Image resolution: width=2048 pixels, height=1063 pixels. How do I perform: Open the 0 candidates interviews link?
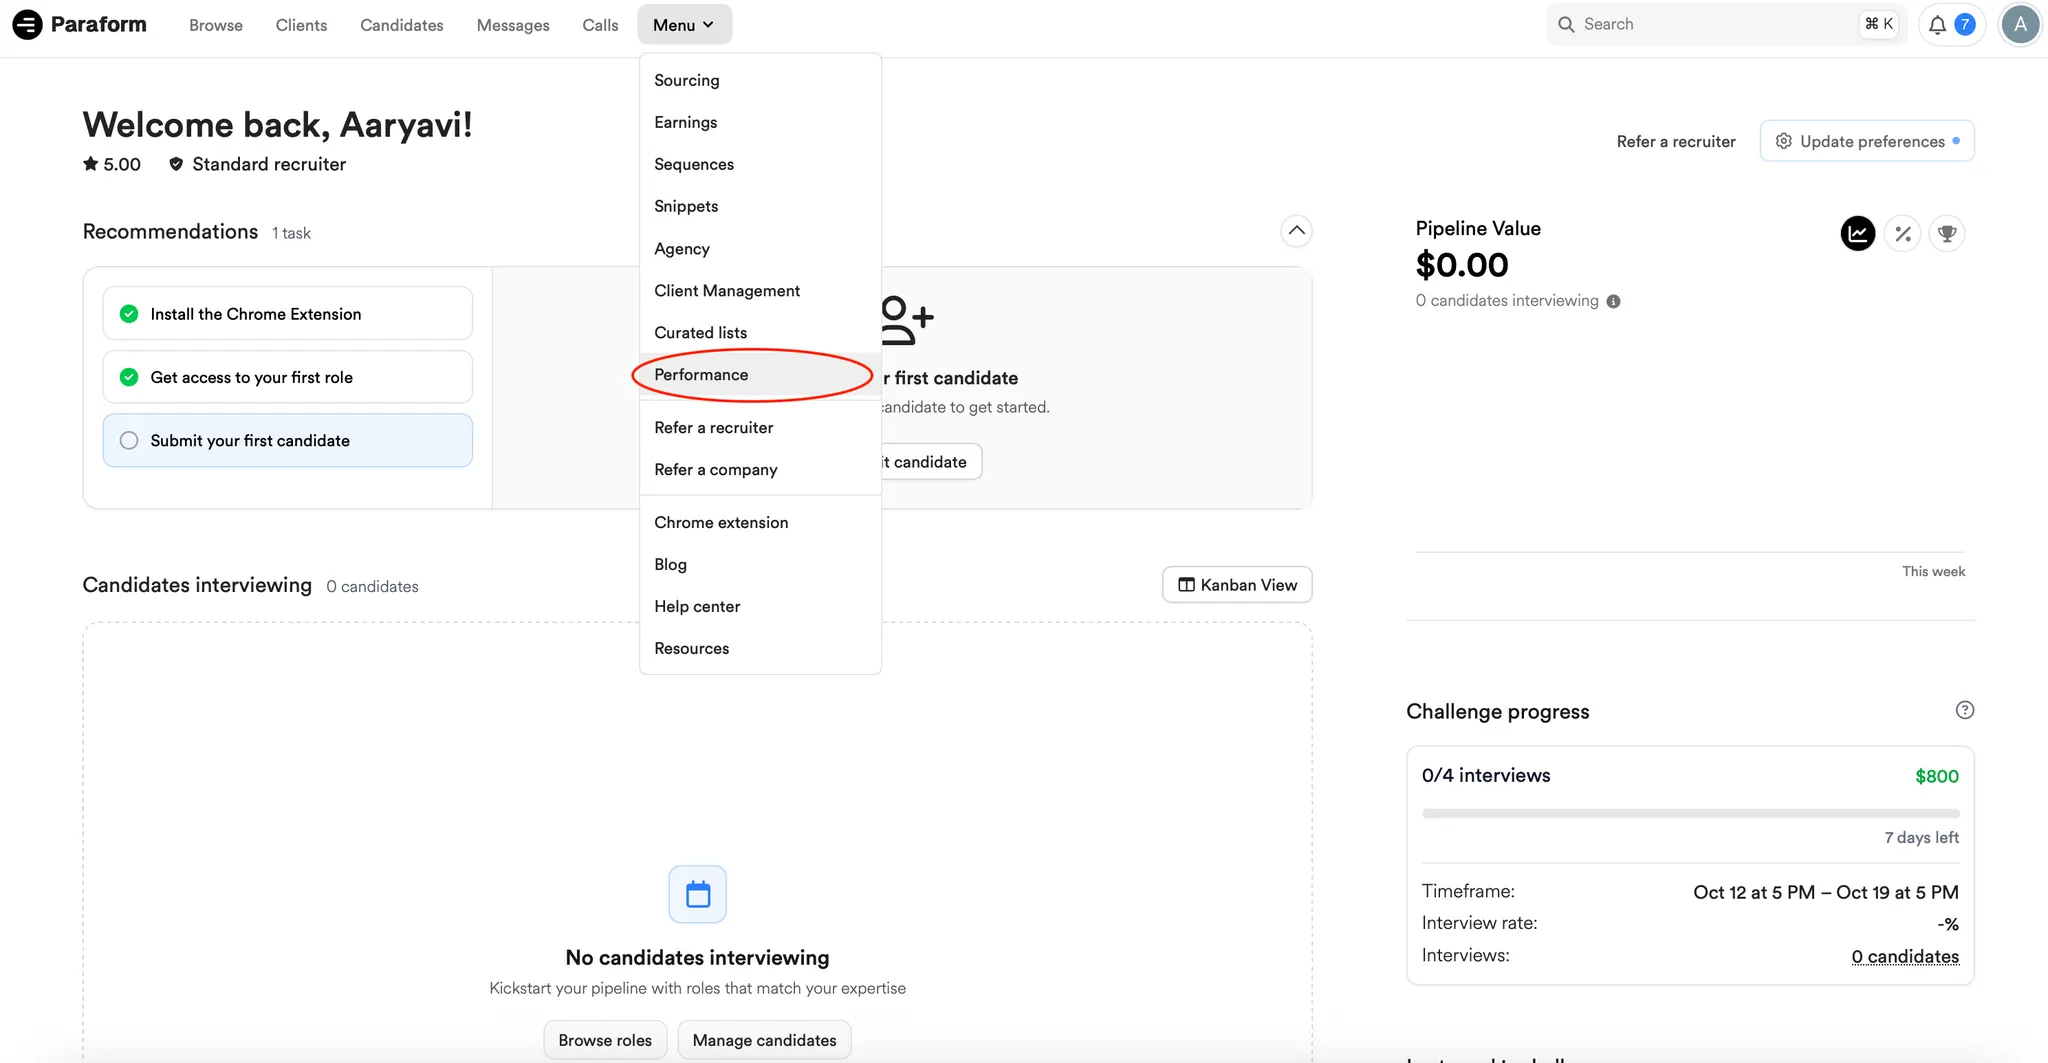point(1905,956)
